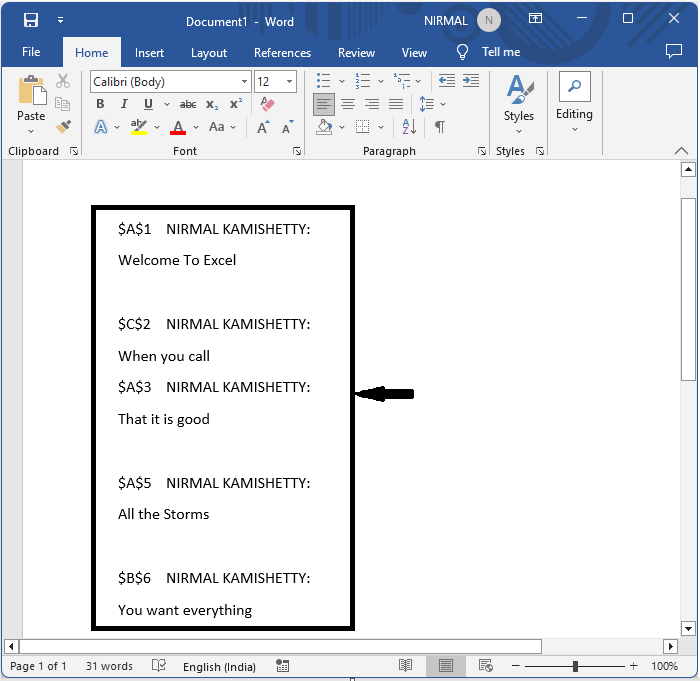Open the View tab
The height and width of the screenshot is (681, 700).
point(414,53)
